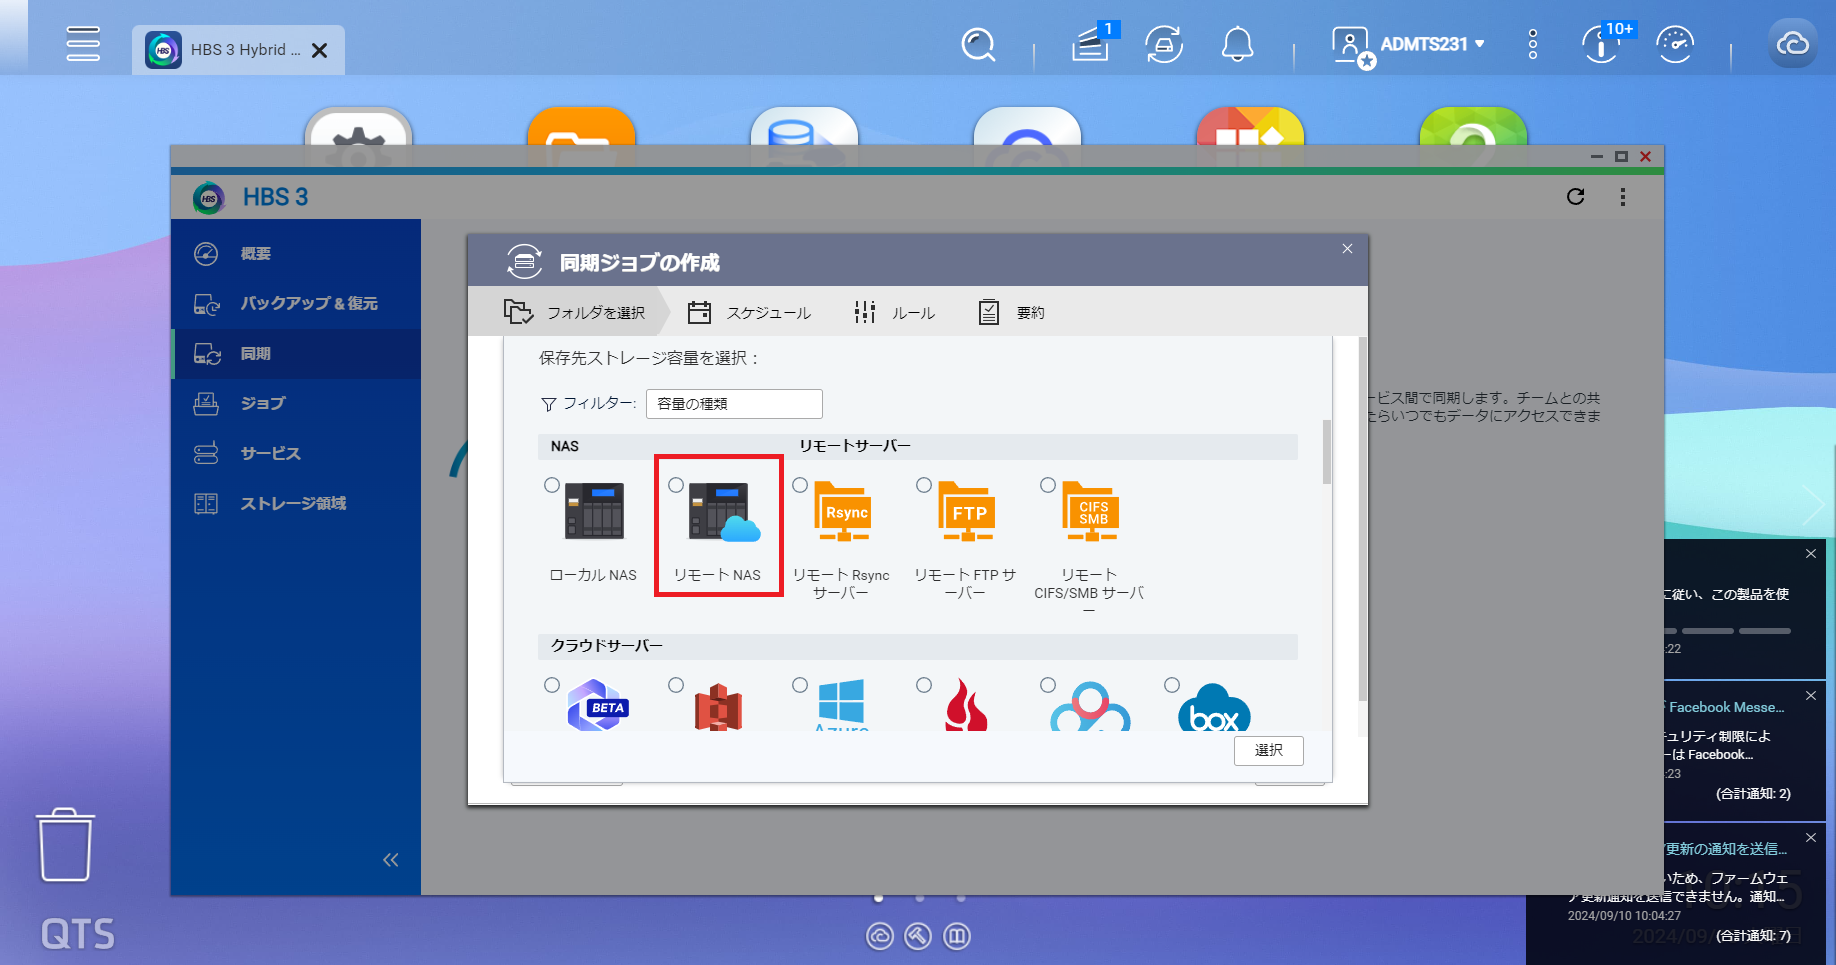
Task: Open the pause-shaped icon in bottom desktop bar
Action: pos(957,936)
